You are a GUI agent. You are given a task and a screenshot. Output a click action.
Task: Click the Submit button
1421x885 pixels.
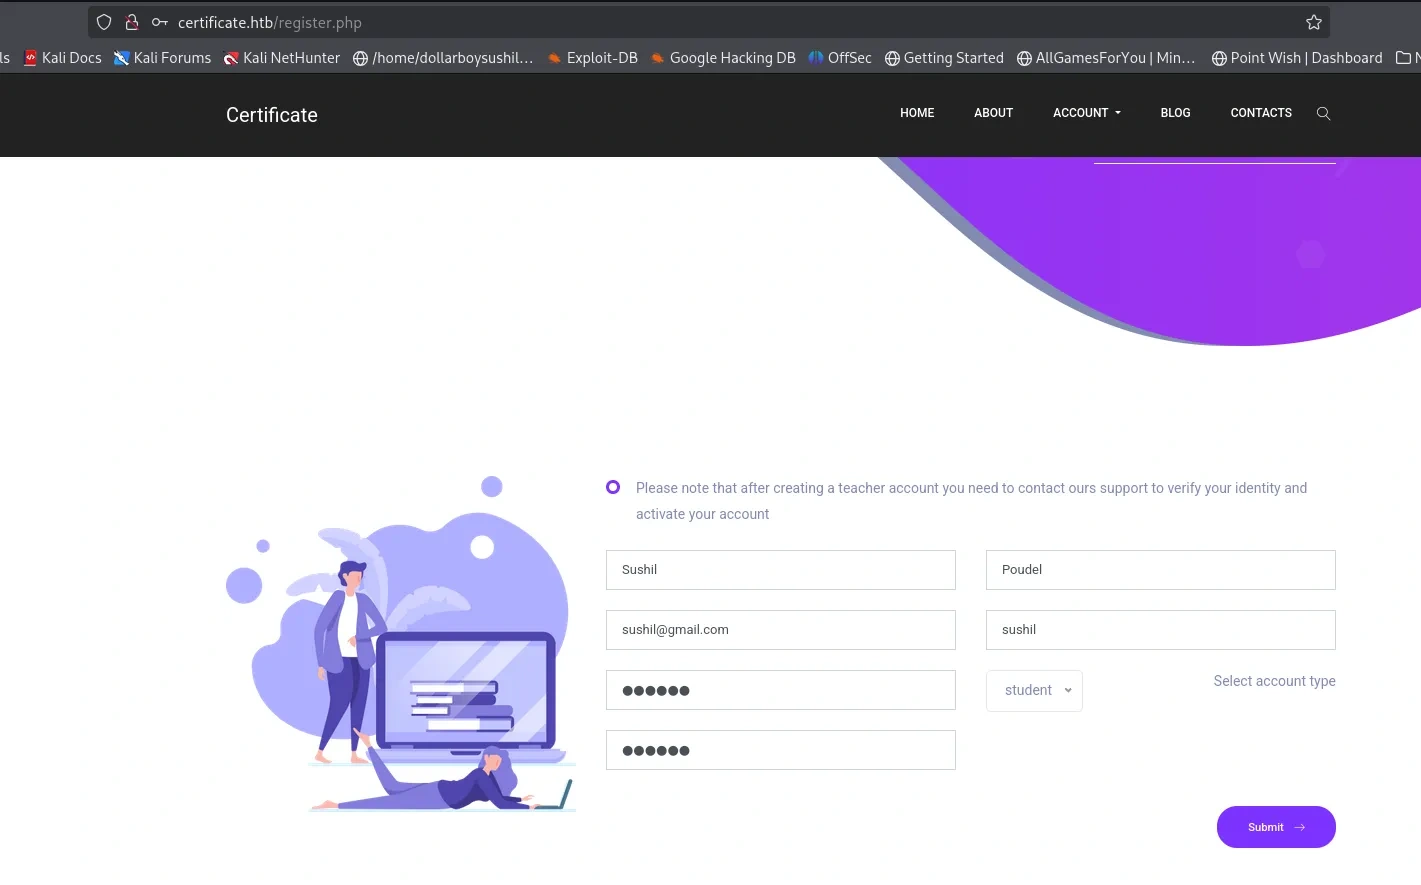point(1276,827)
